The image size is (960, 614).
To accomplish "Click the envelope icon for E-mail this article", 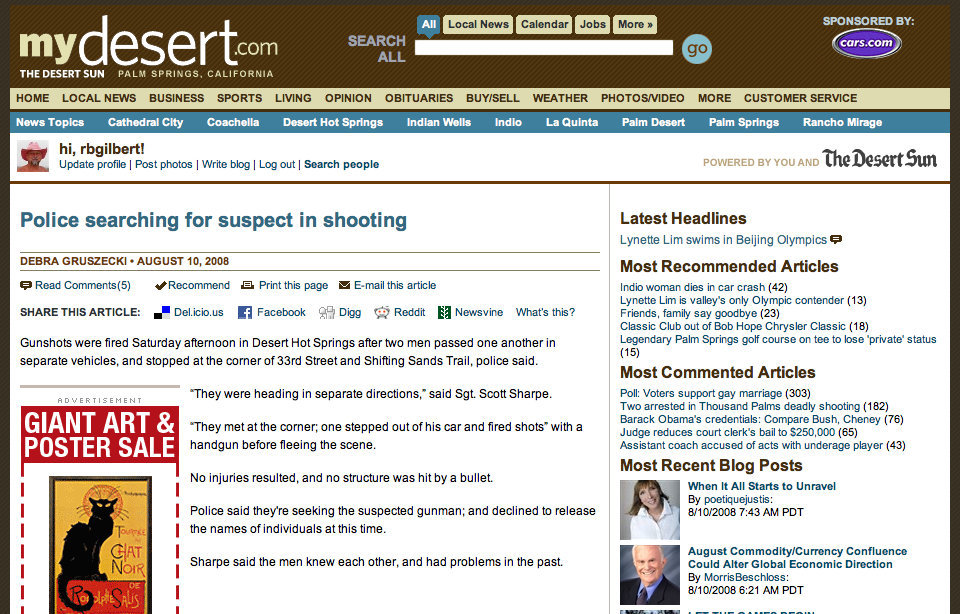I will (345, 285).
